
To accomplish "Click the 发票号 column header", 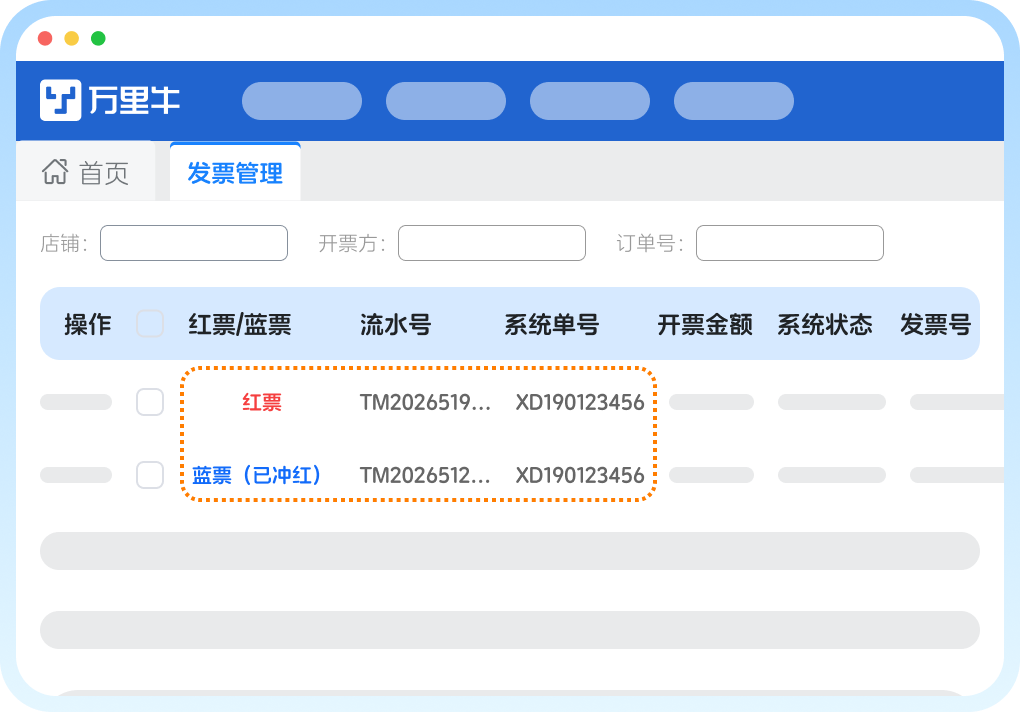I will (935, 324).
